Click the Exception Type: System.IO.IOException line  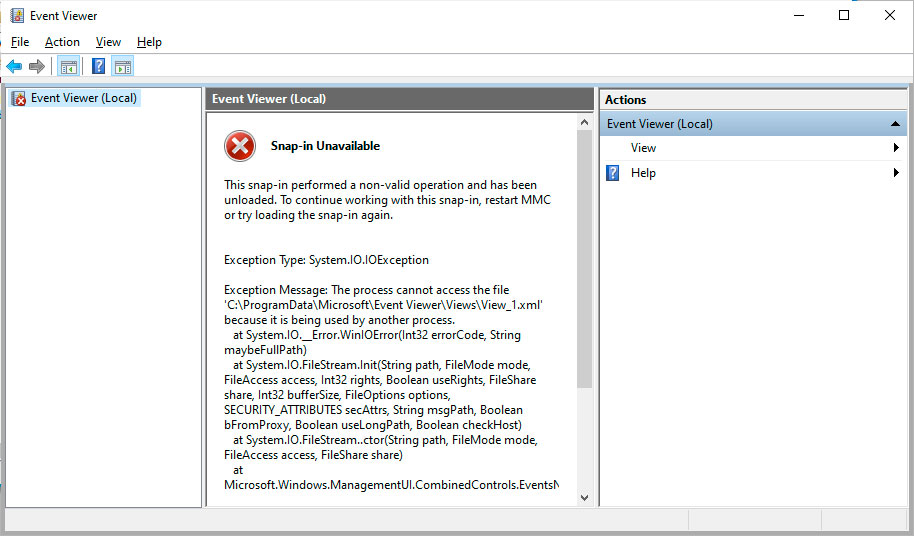[326, 260]
